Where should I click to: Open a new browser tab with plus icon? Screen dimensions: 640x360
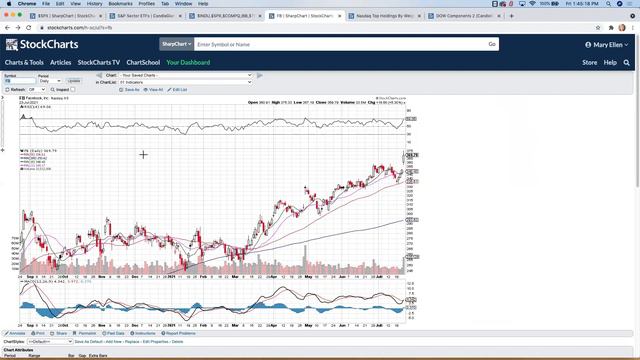511,16
